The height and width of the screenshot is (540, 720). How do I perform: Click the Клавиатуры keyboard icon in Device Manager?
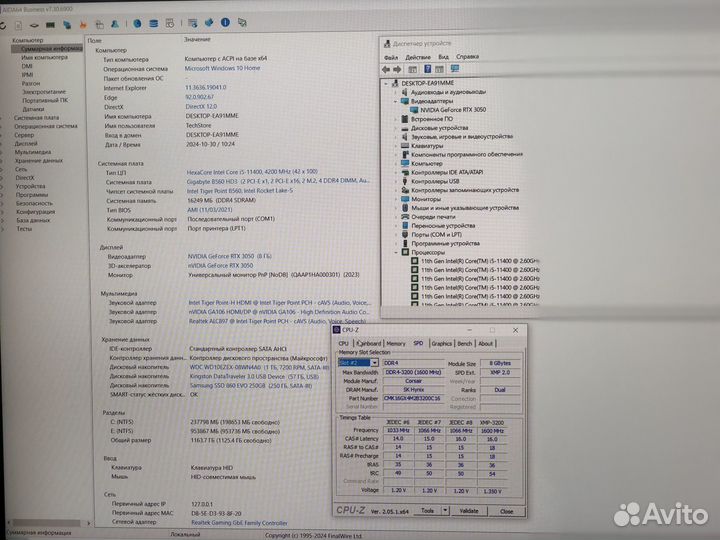pos(405,146)
